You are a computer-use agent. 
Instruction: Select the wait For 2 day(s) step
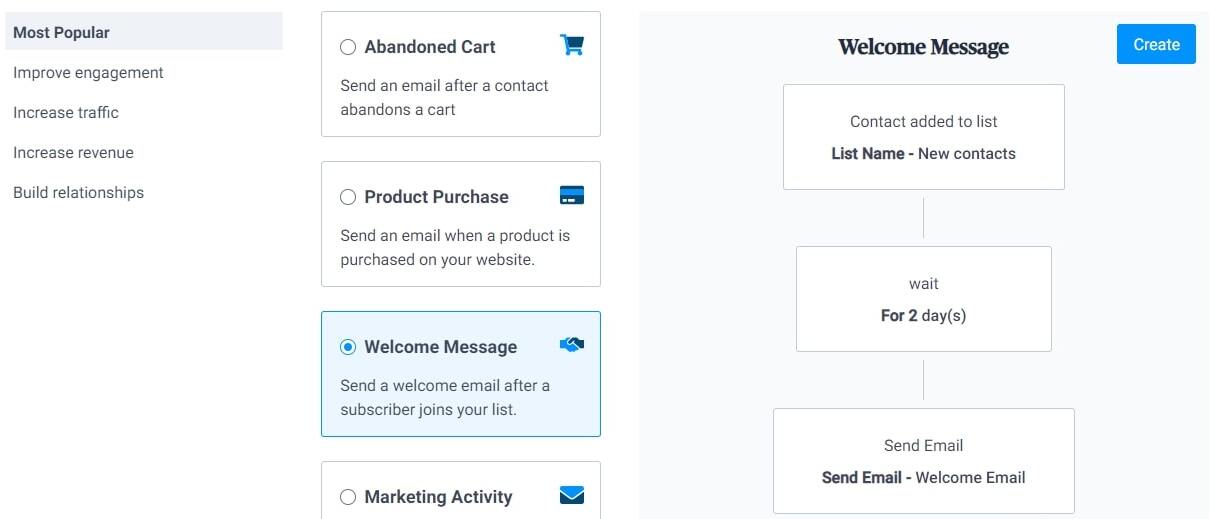924,299
